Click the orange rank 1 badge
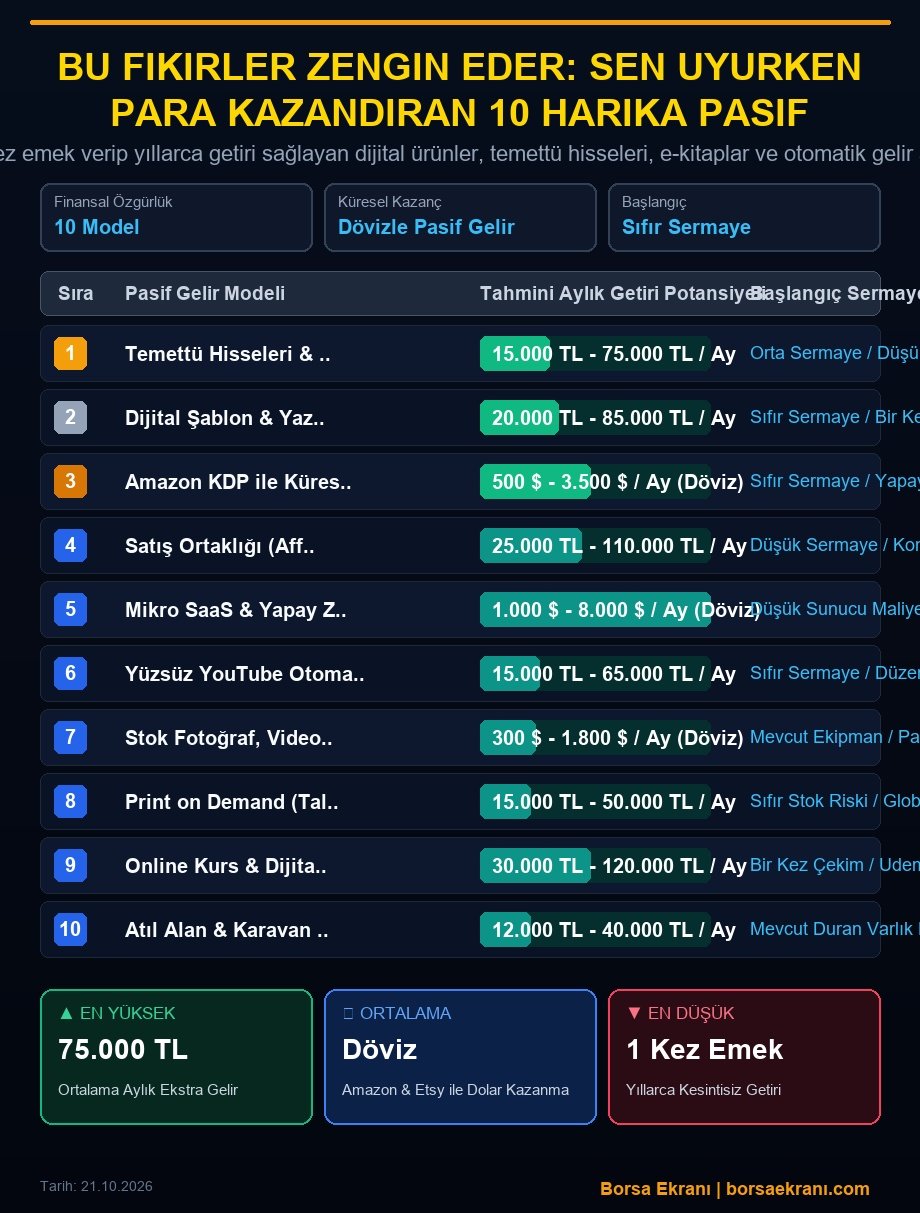Viewport: 920px width, 1213px height. 70,353
